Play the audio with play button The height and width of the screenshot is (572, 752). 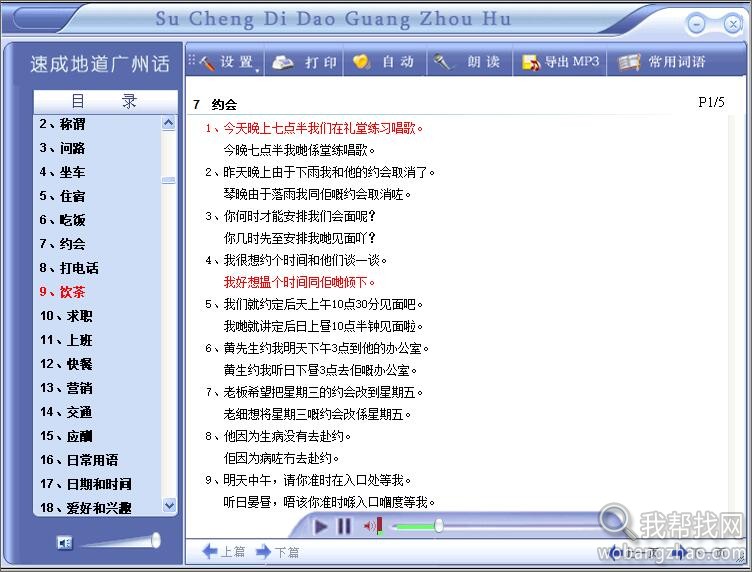(320, 526)
